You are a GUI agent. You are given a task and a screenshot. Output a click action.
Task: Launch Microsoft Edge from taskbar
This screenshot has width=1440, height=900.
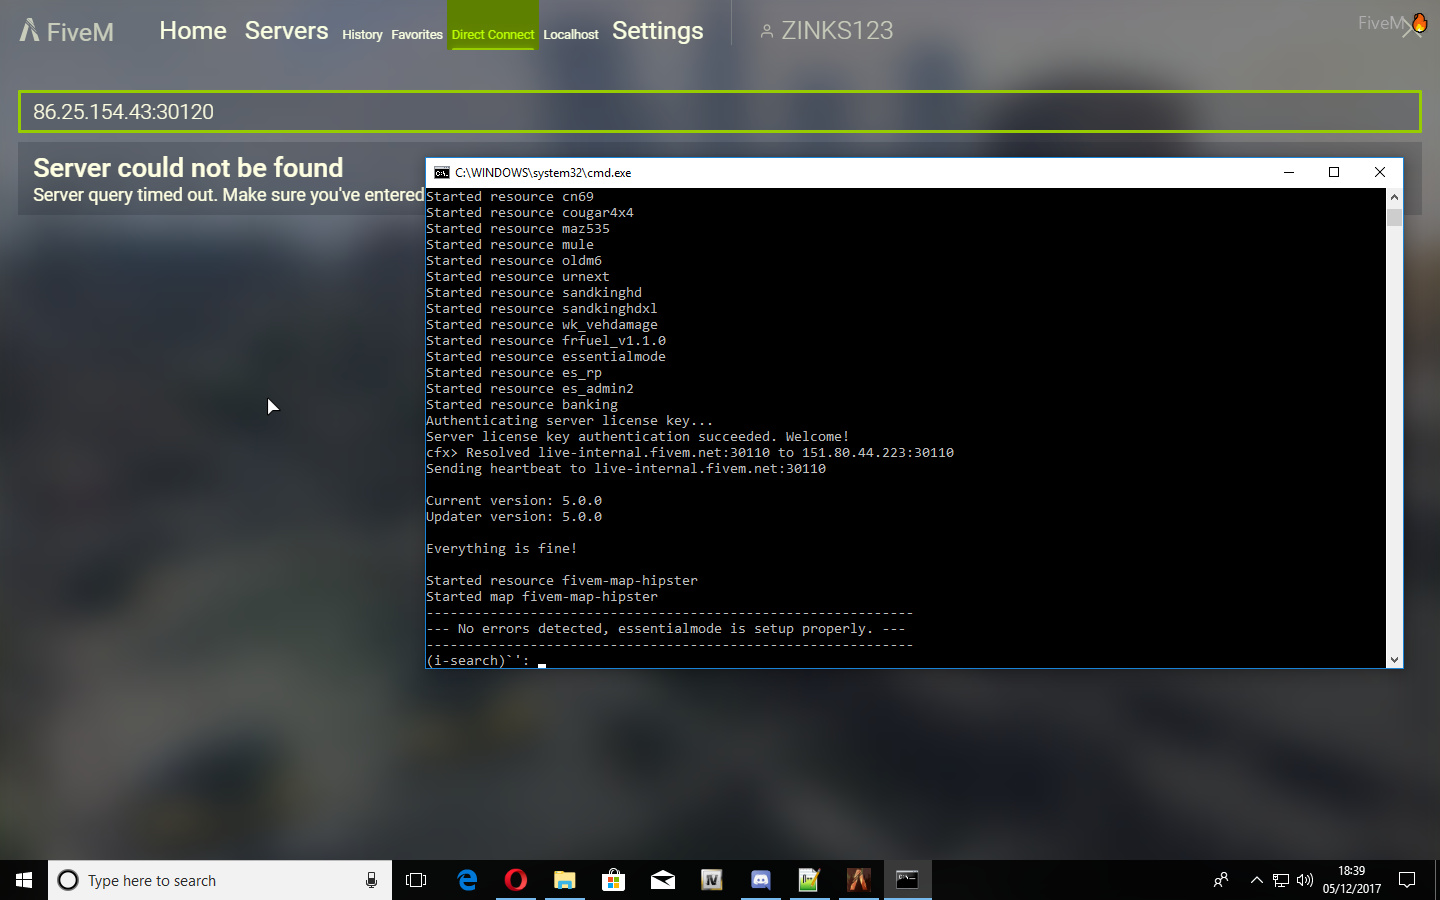(x=467, y=880)
